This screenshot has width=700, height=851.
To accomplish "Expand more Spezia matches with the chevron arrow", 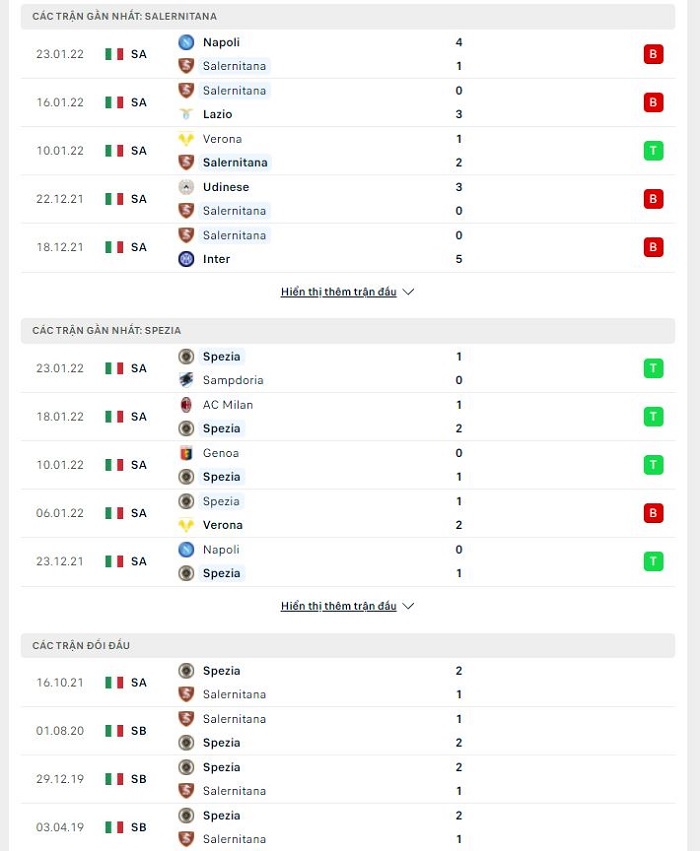I will pyautogui.click(x=409, y=606).
